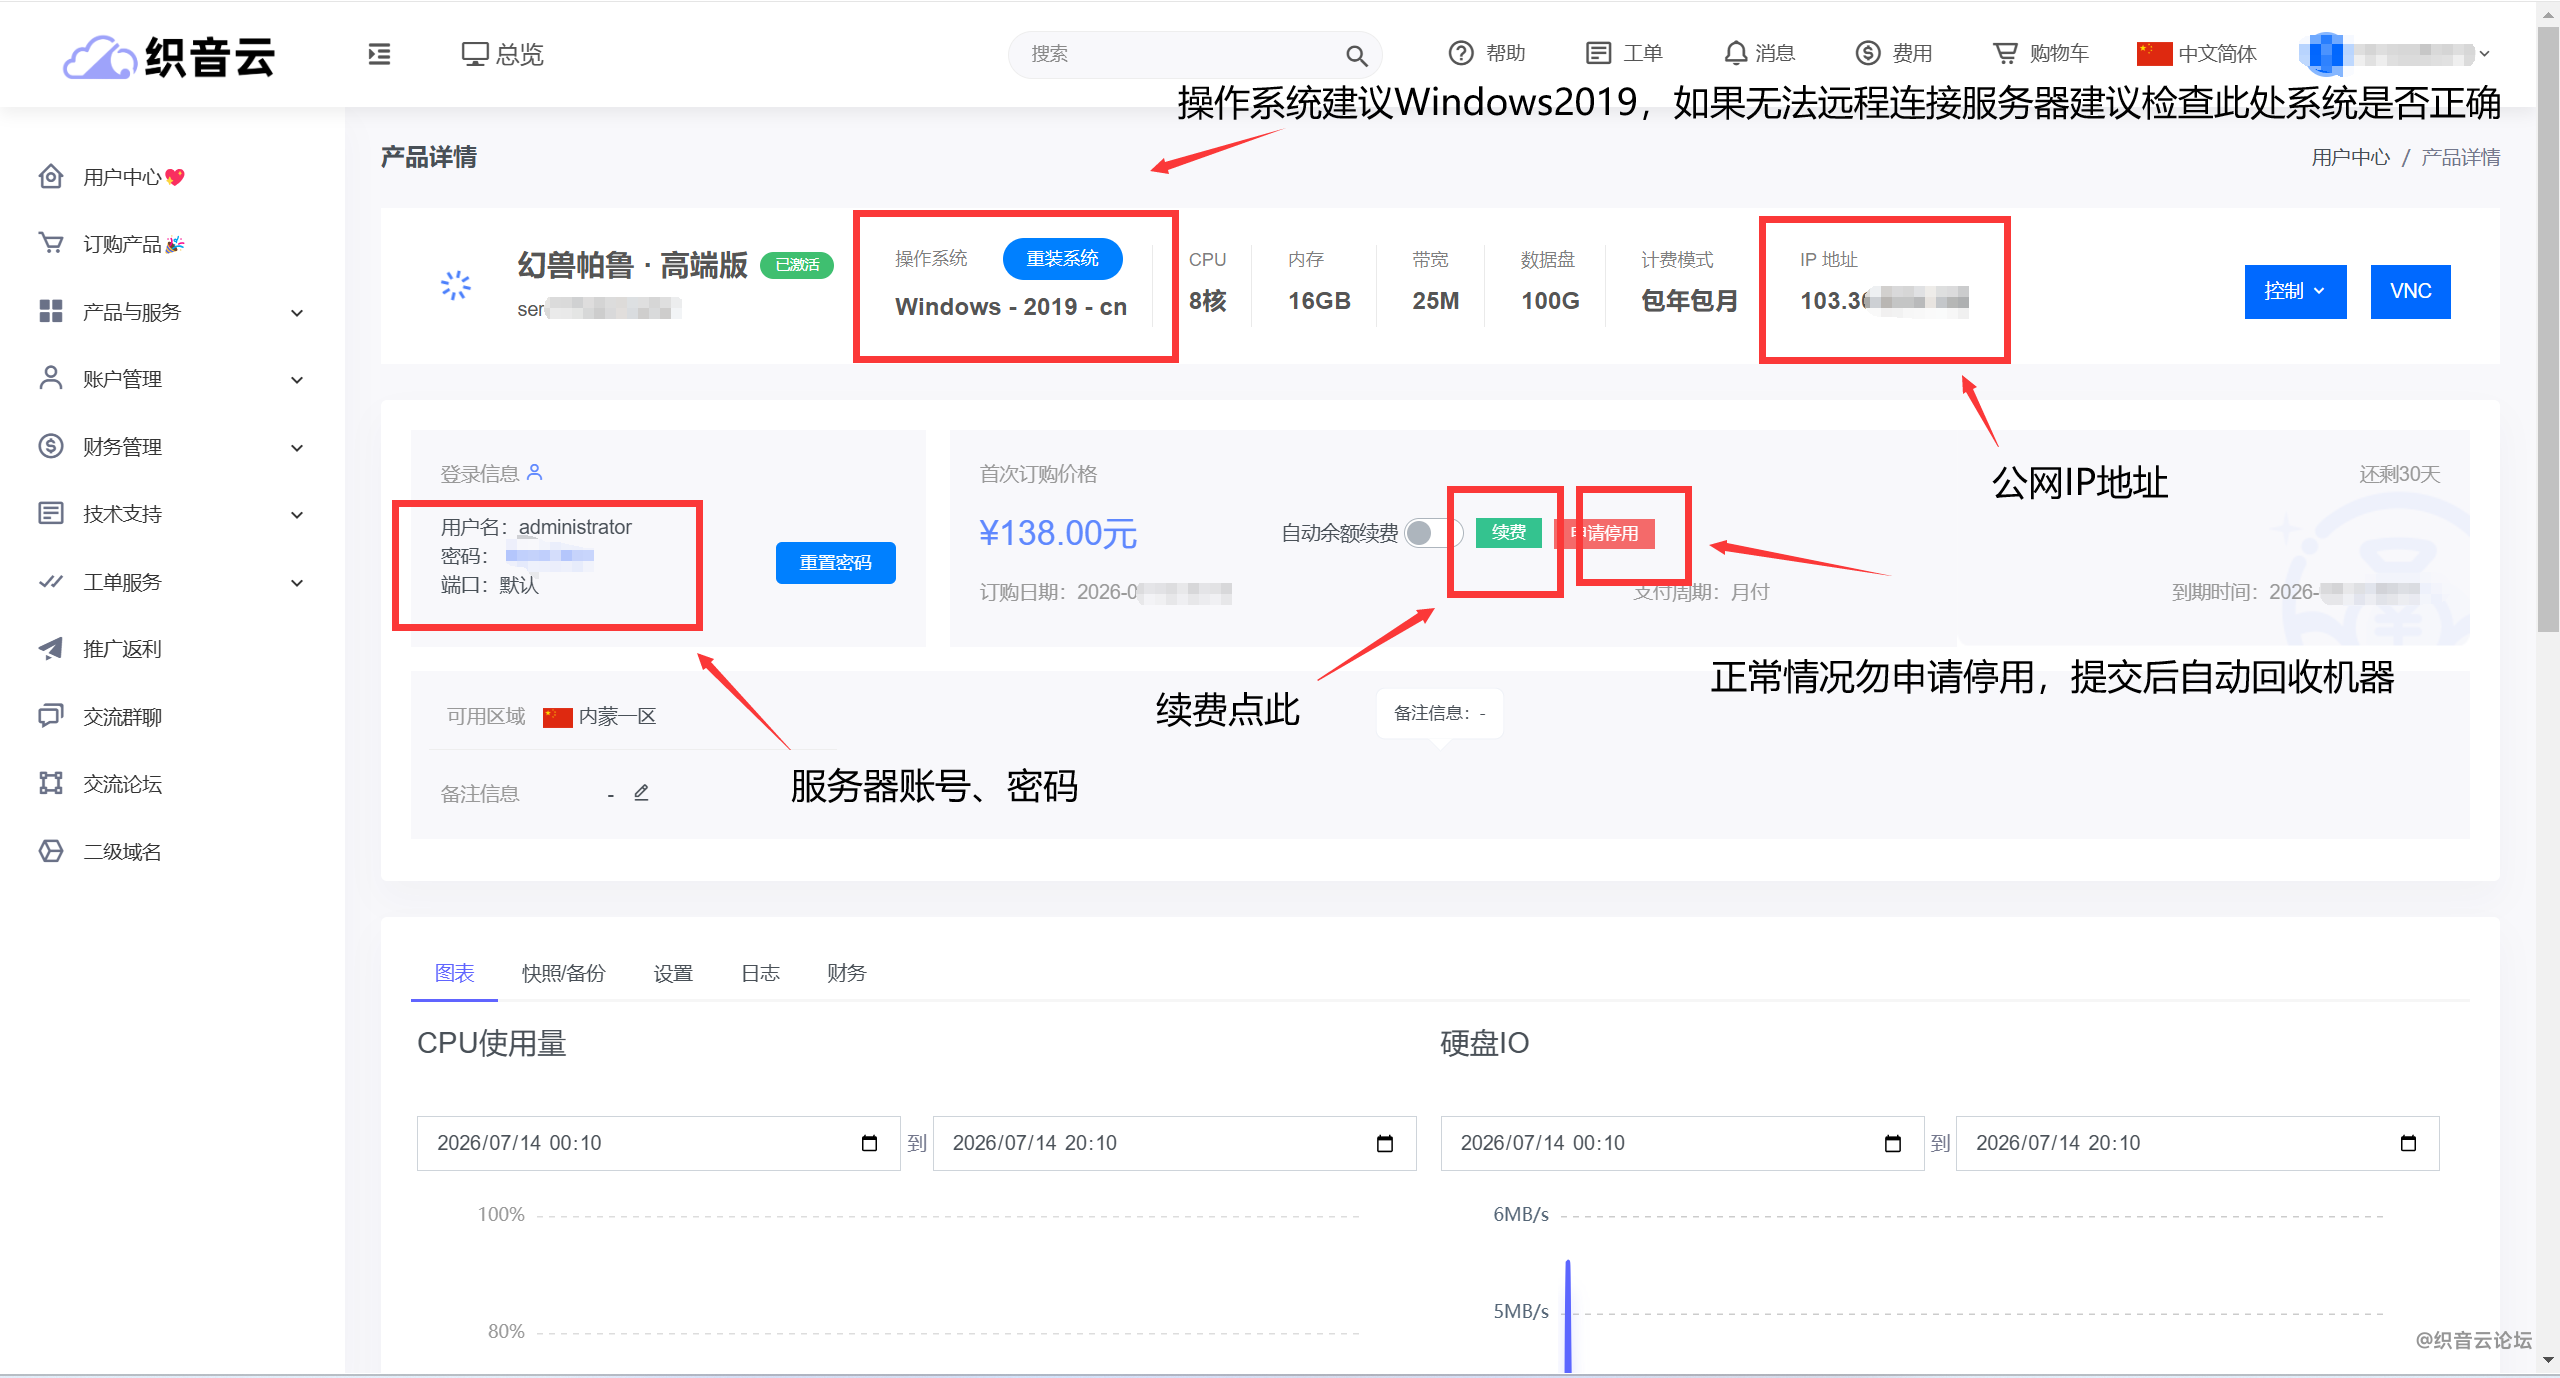The height and width of the screenshot is (1378, 2560).
Task: Click the 财务管理 dollar icon
Action: (51, 446)
